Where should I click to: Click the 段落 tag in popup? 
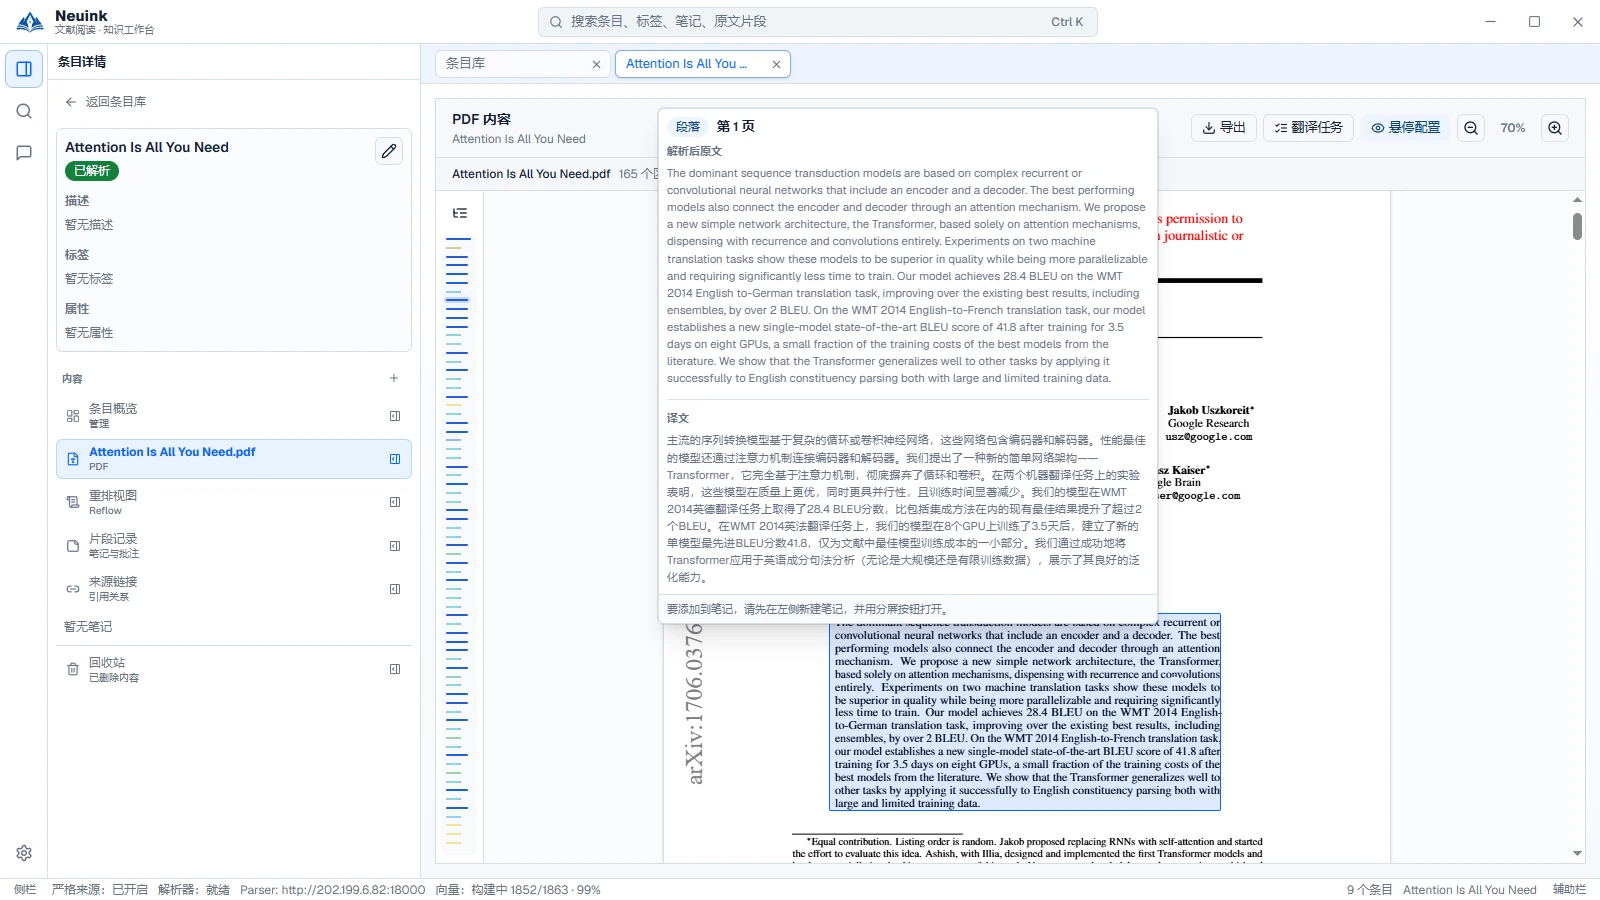pos(688,127)
